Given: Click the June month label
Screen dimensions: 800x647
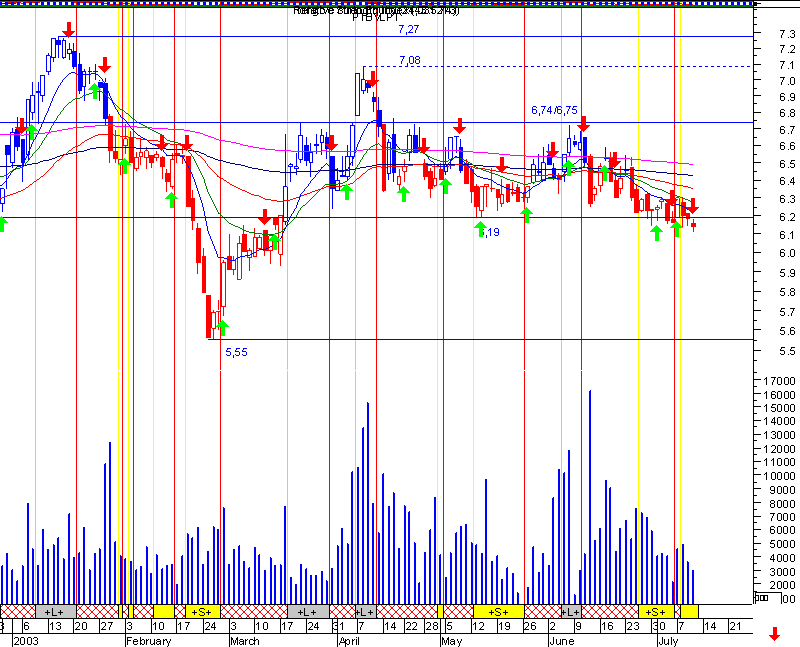Looking at the screenshot, I should pos(562,641).
